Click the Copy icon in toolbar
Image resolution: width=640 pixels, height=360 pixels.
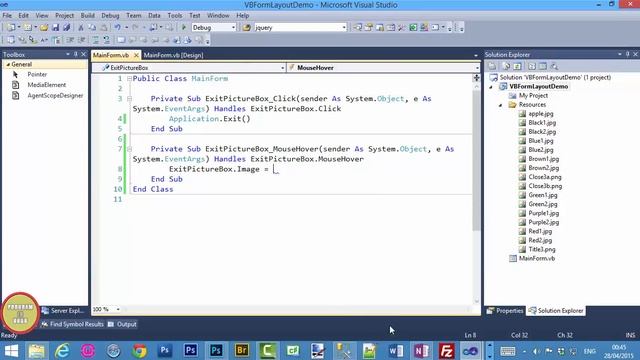92,27
